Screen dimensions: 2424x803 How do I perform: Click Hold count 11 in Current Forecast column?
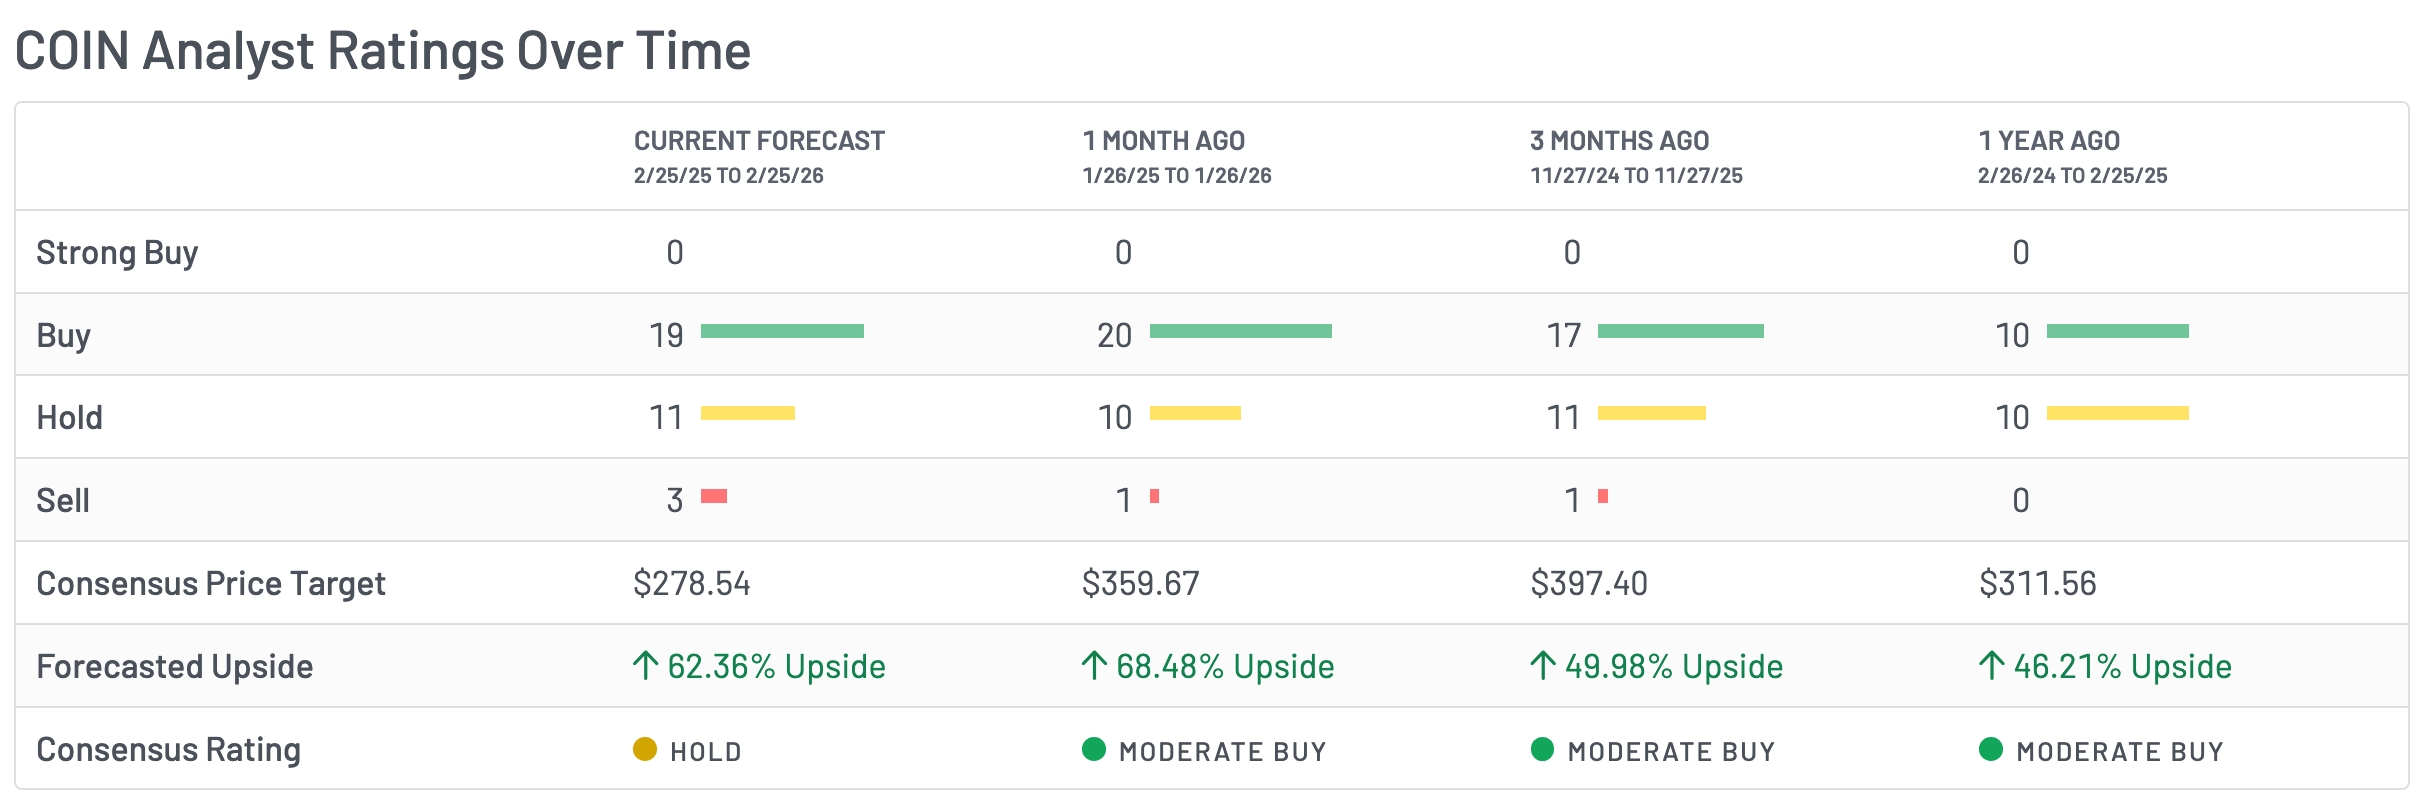(x=666, y=418)
